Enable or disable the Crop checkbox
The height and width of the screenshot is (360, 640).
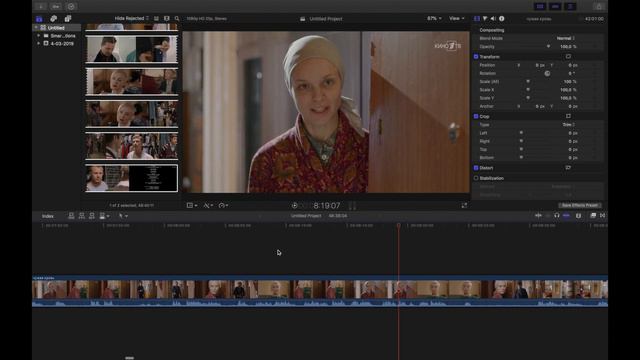(x=476, y=116)
